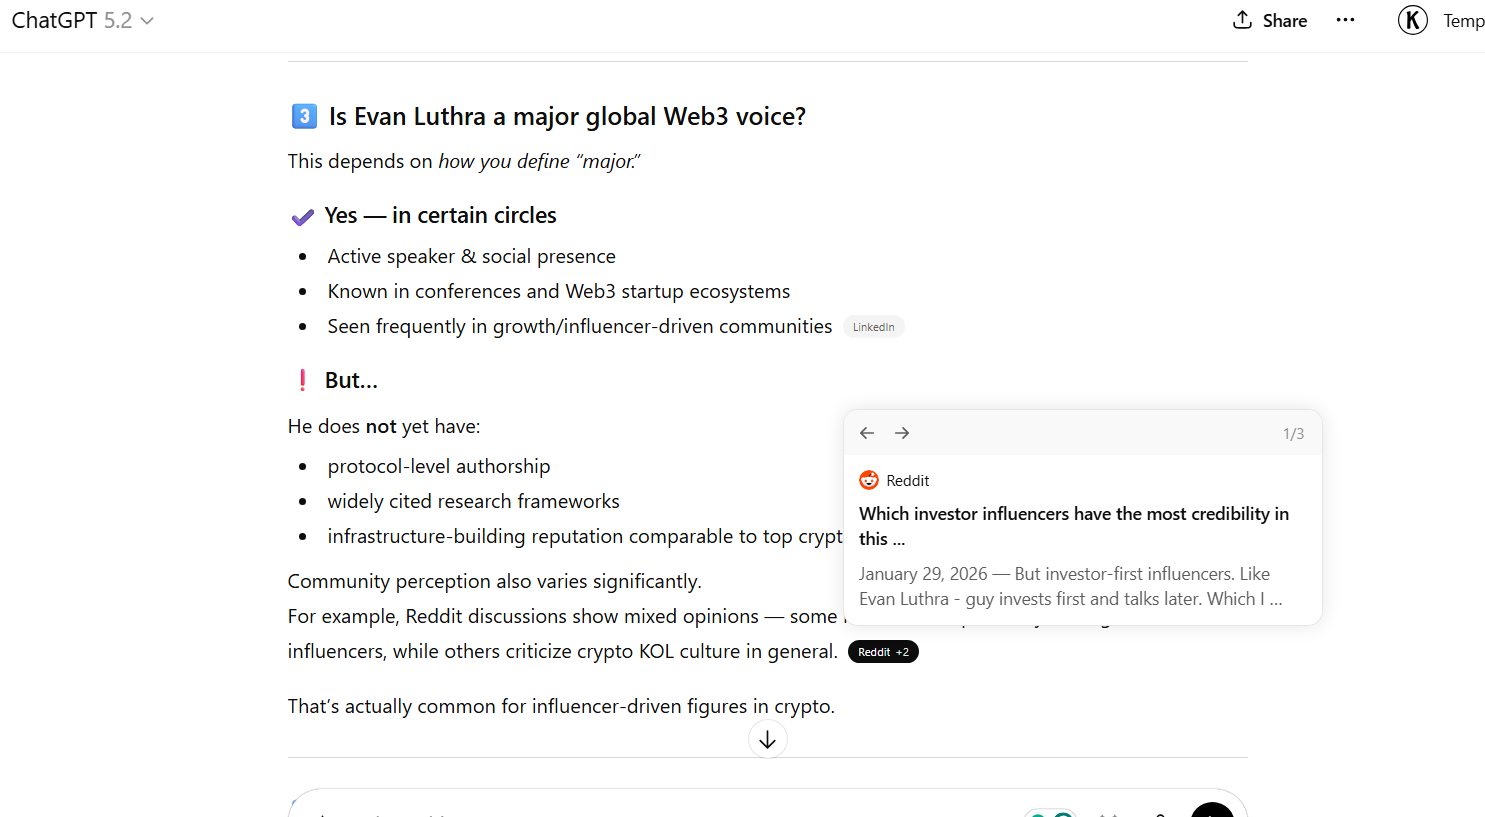This screenshot has height=817, width=1485.
Task: Click the Reddit logo in the citation card
Action: tap(868, 479)
